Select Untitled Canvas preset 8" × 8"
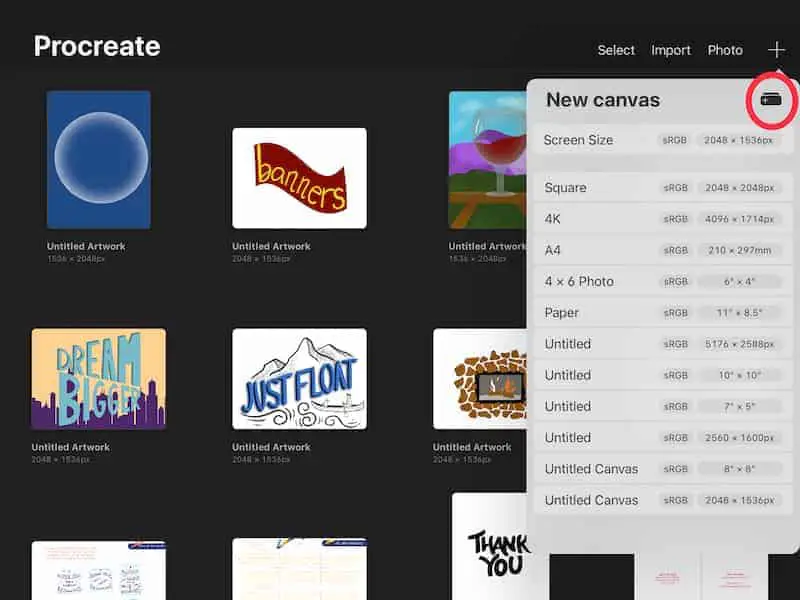Screen dimensions: 800x600 663,469
